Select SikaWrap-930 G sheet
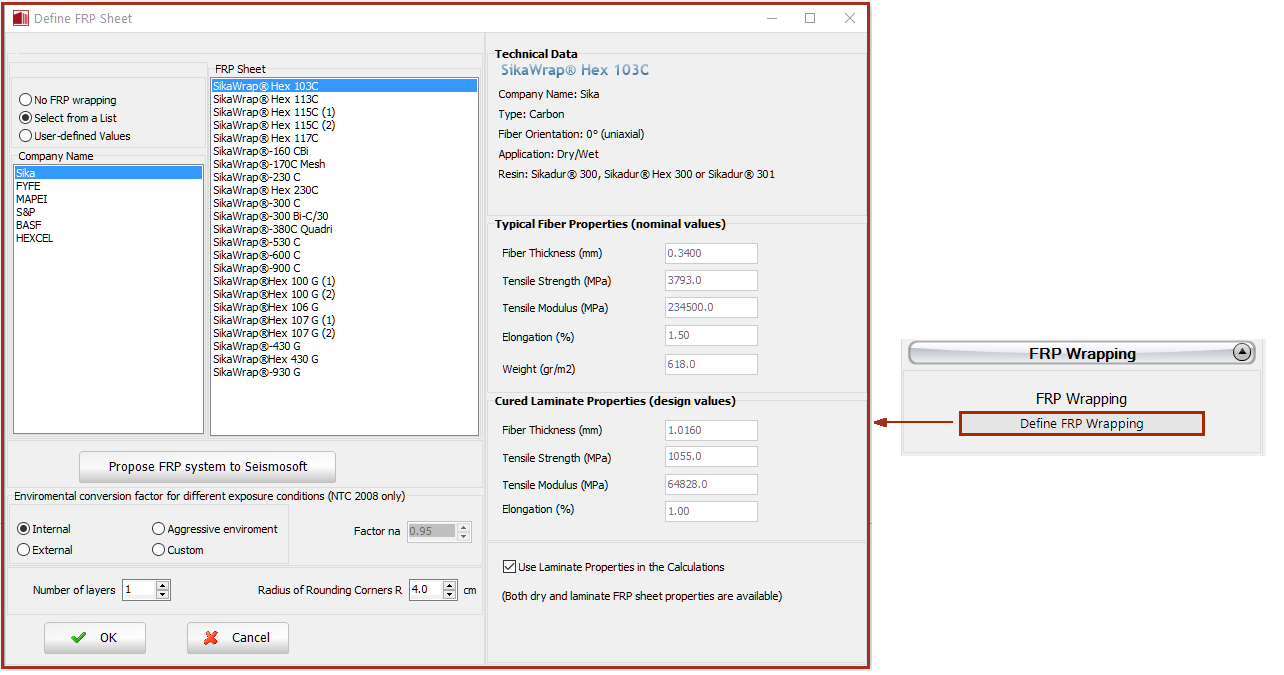Viewport: 1284px width, 675px height. coord(344,372)
